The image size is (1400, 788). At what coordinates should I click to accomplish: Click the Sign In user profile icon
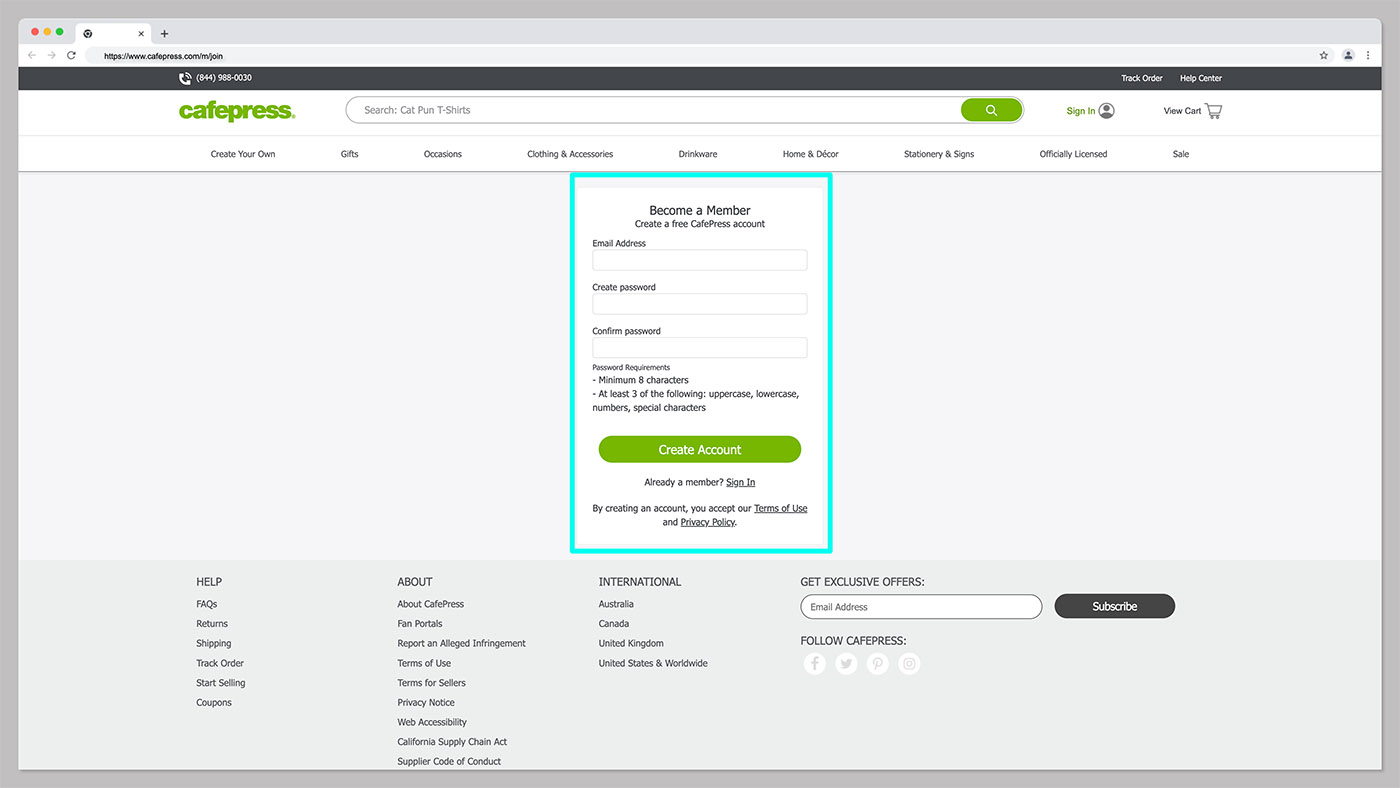tap(1106, 111)
